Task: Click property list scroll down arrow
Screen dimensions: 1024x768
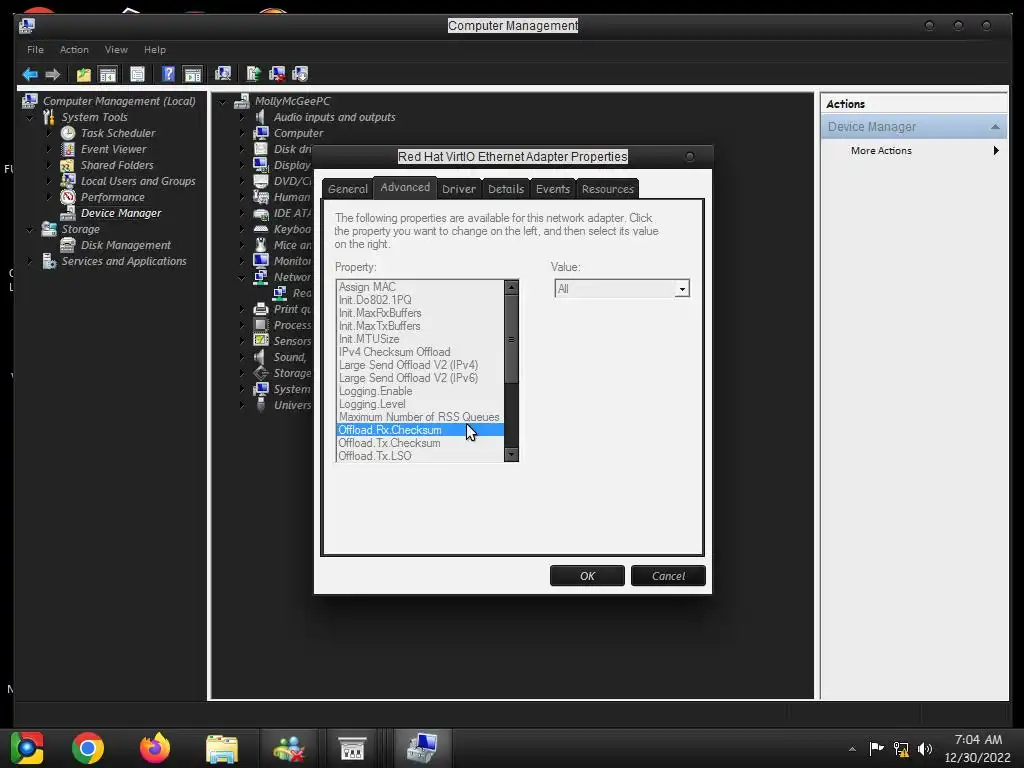Action: tap(511, 455)
